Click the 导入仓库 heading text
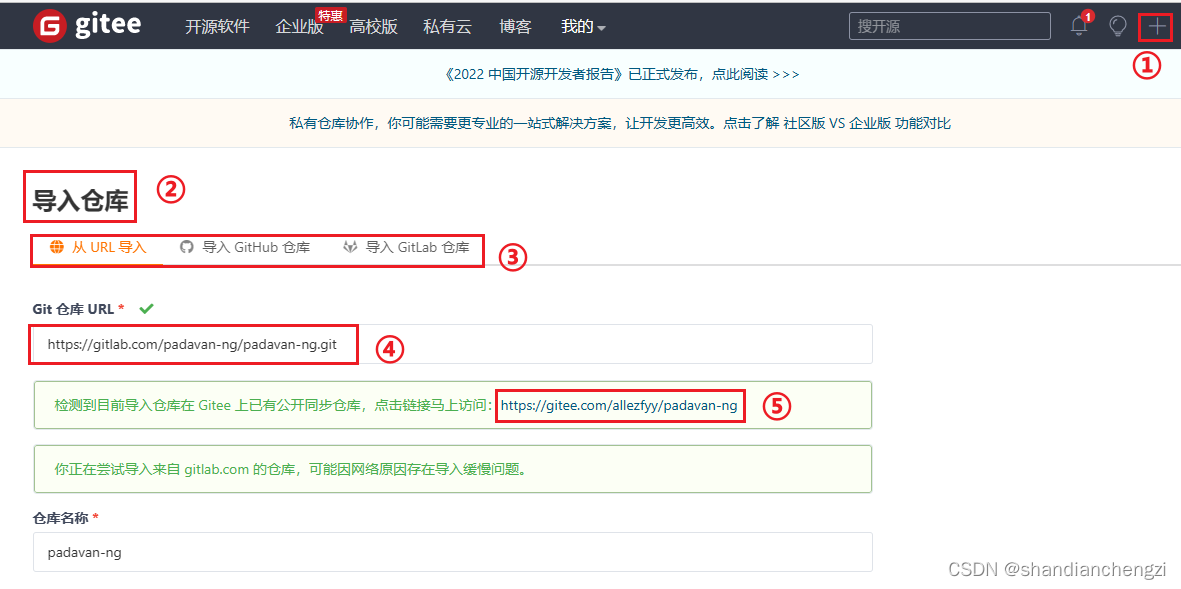The height and width of the screenshot is (589, 1181). pyautogui.click(x=81, y=200)
